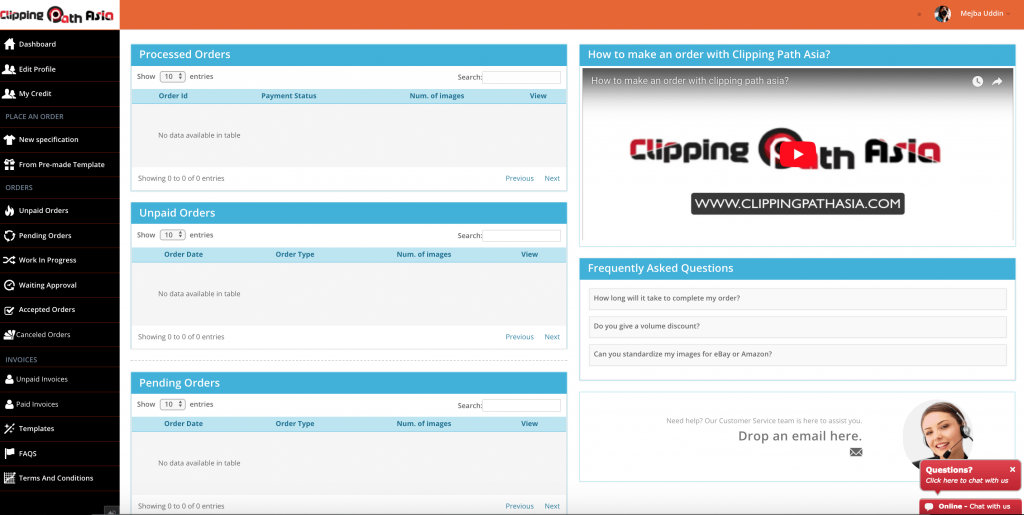Sort Unpaid Orders by Order Type

(295, 255)
